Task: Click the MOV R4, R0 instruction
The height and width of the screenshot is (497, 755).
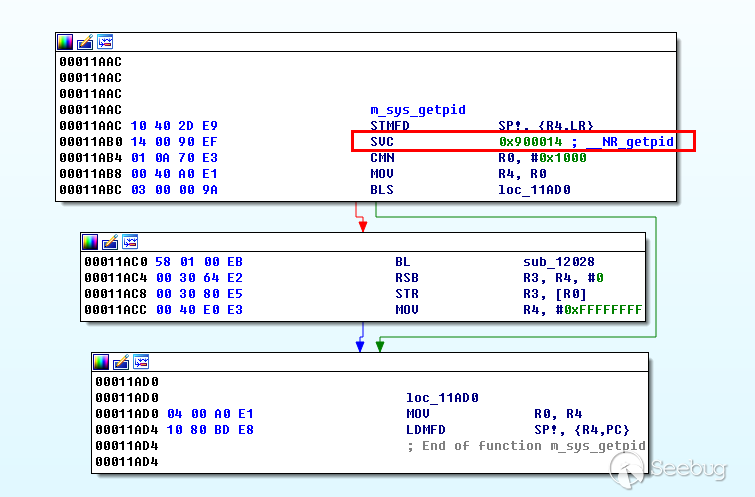Action: coord(458,173)
